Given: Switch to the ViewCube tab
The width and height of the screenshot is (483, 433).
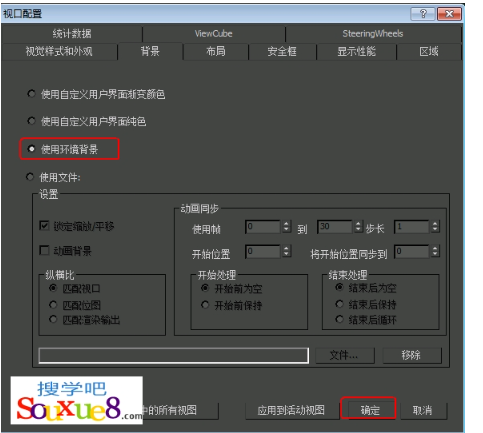Looking at the screenshot, I should pyautogui.click(x=214, y=34).
